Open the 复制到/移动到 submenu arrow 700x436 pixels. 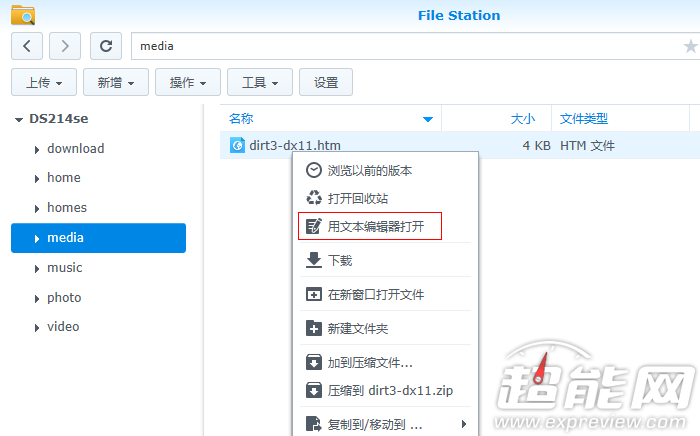[x=464, y=424]
